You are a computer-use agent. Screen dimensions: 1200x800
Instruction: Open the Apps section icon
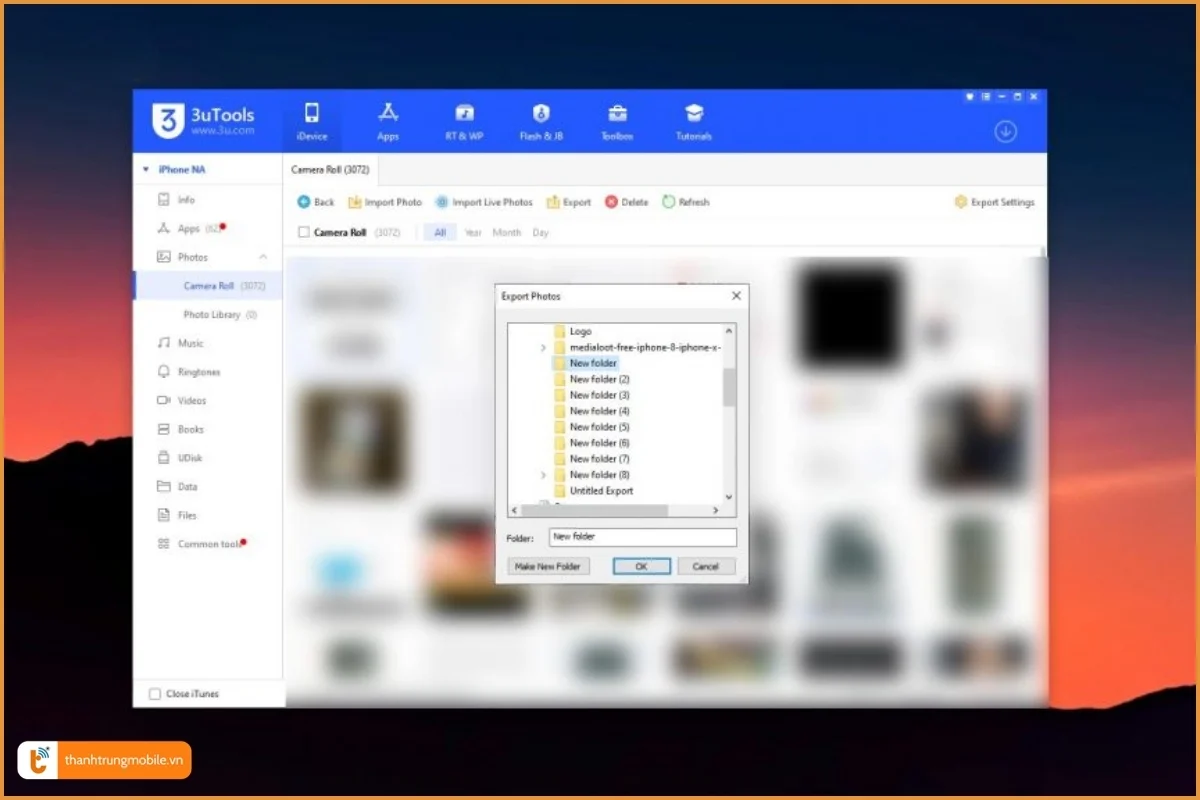coord(388,113)
